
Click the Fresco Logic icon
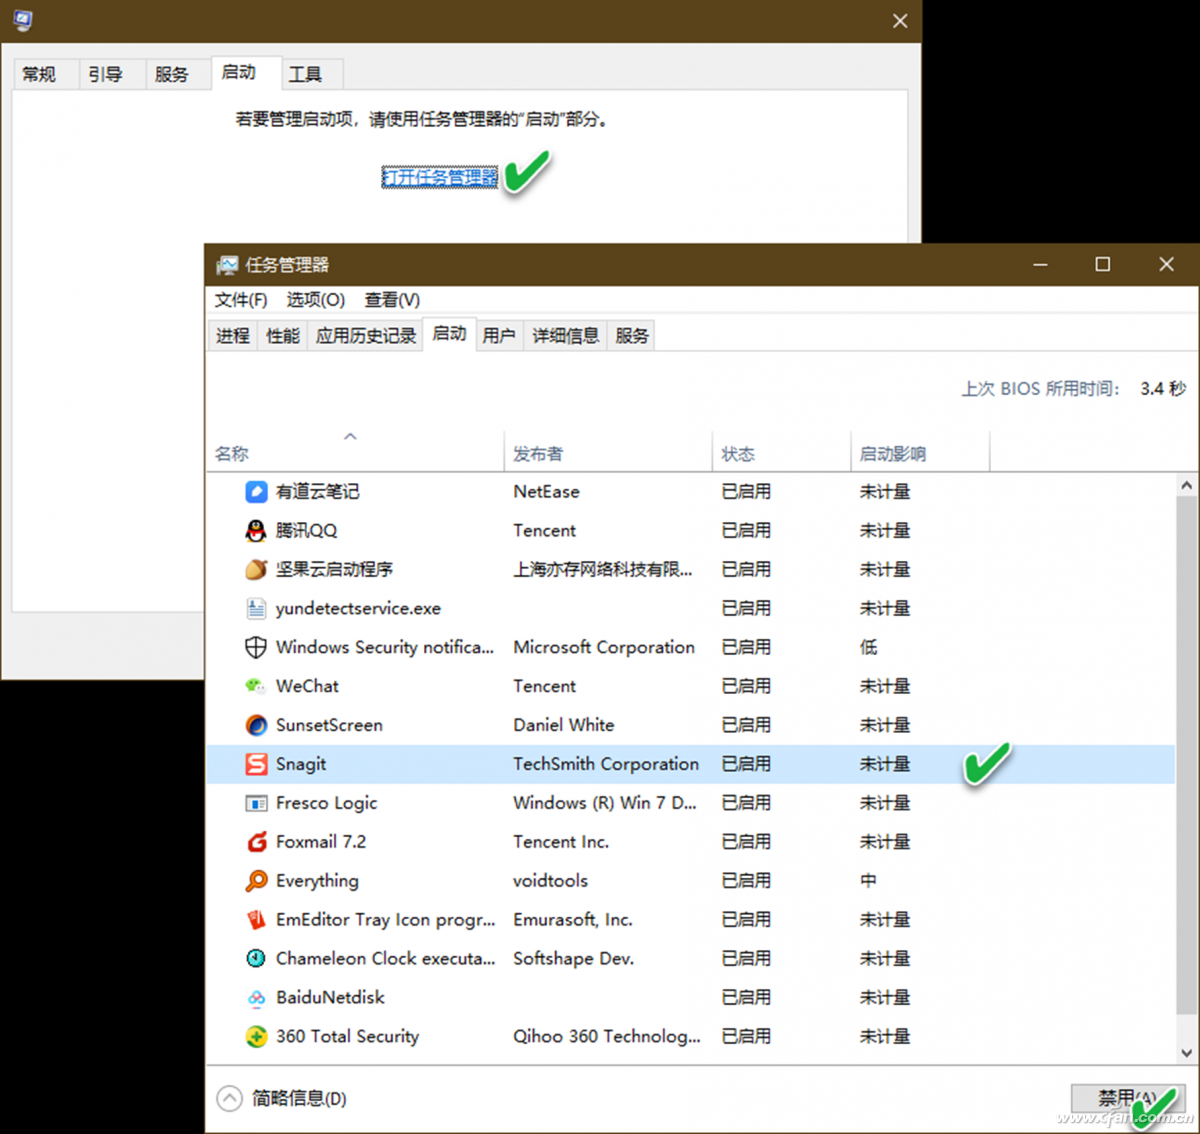[x=256, y=803]
